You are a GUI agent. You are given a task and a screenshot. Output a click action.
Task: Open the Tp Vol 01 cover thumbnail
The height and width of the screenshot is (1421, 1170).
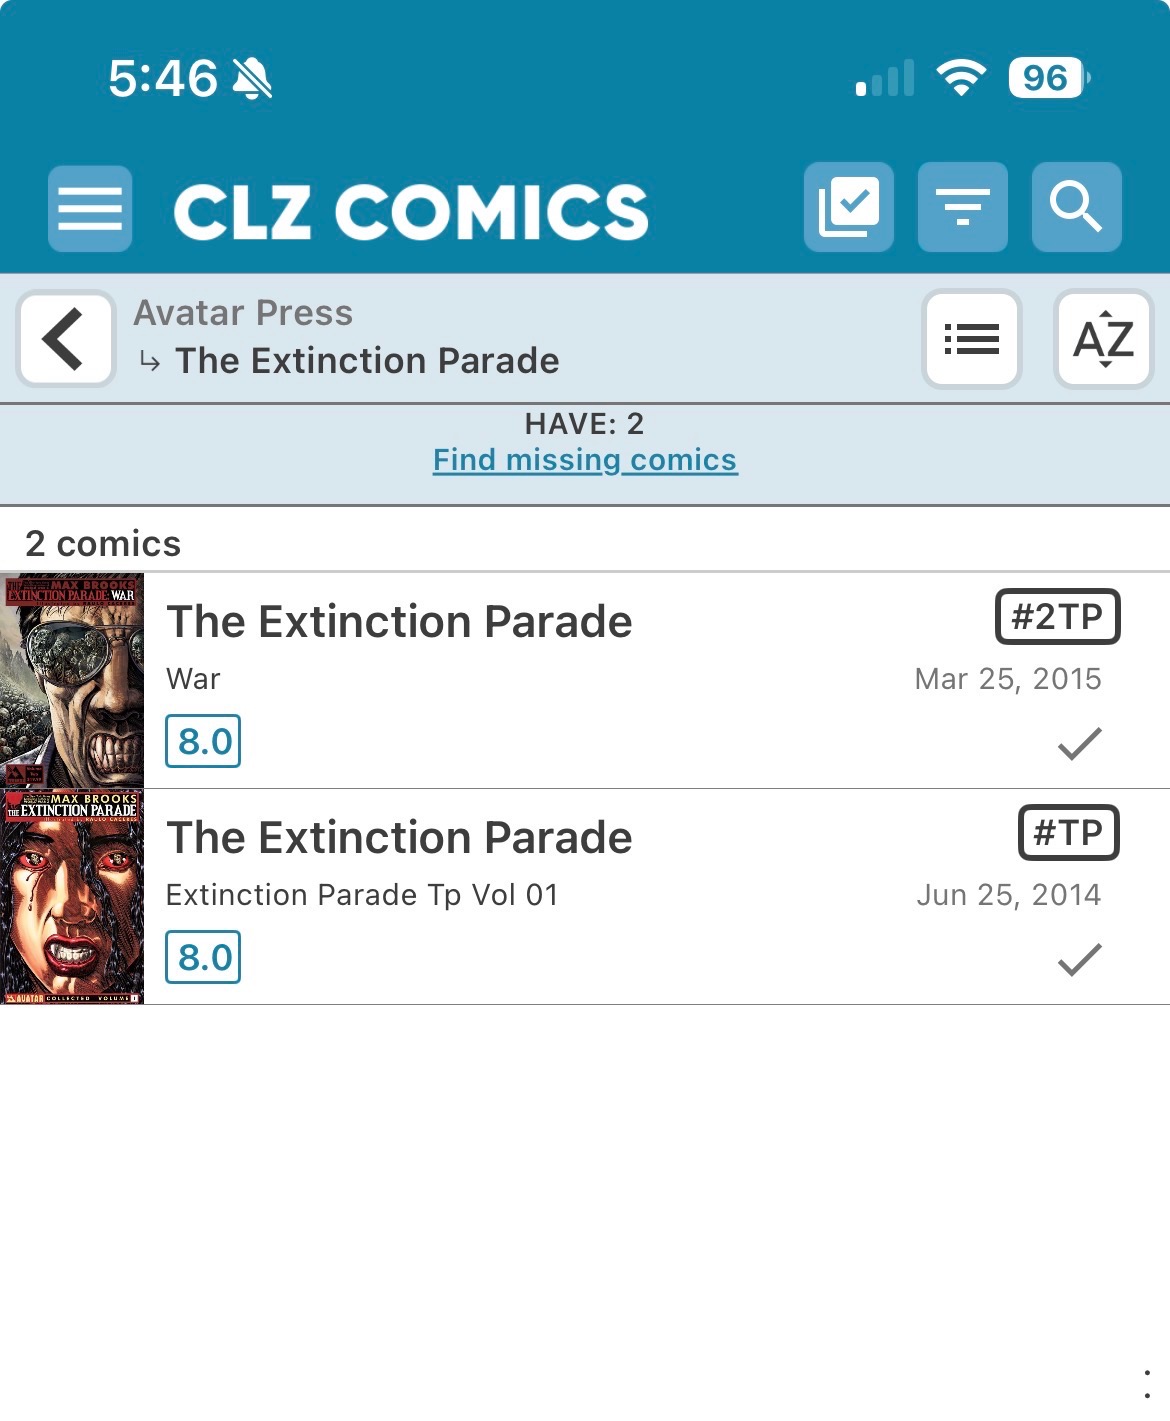72,897
